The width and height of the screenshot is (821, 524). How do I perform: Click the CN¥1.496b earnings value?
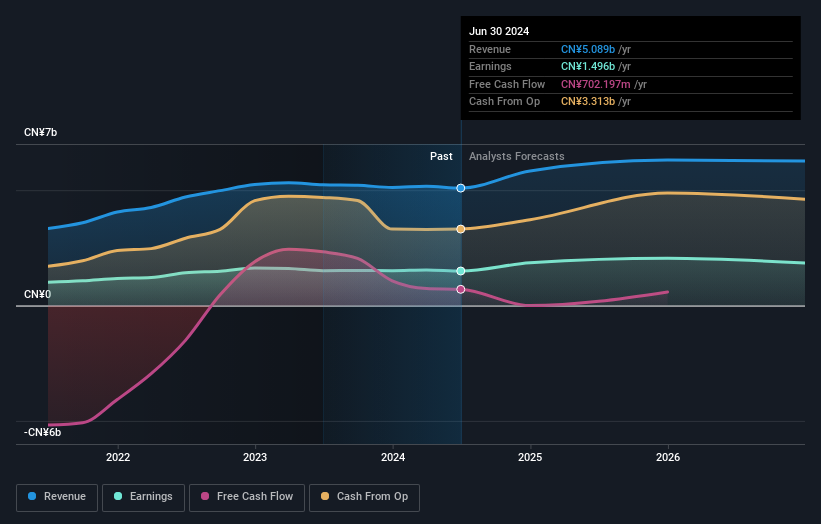coord(588,66)
